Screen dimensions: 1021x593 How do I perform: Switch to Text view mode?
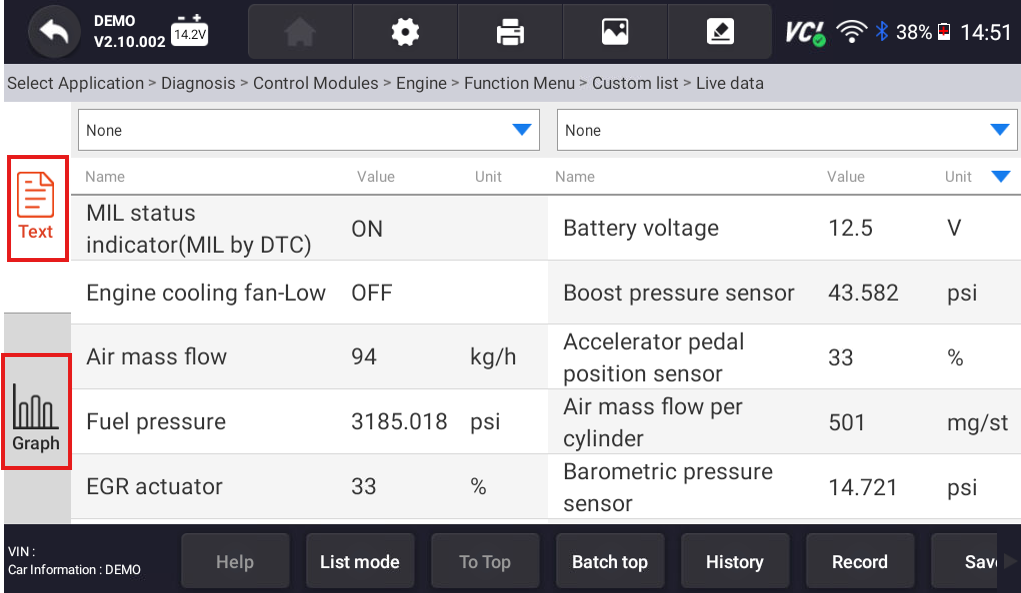click(x=37, y=208)
